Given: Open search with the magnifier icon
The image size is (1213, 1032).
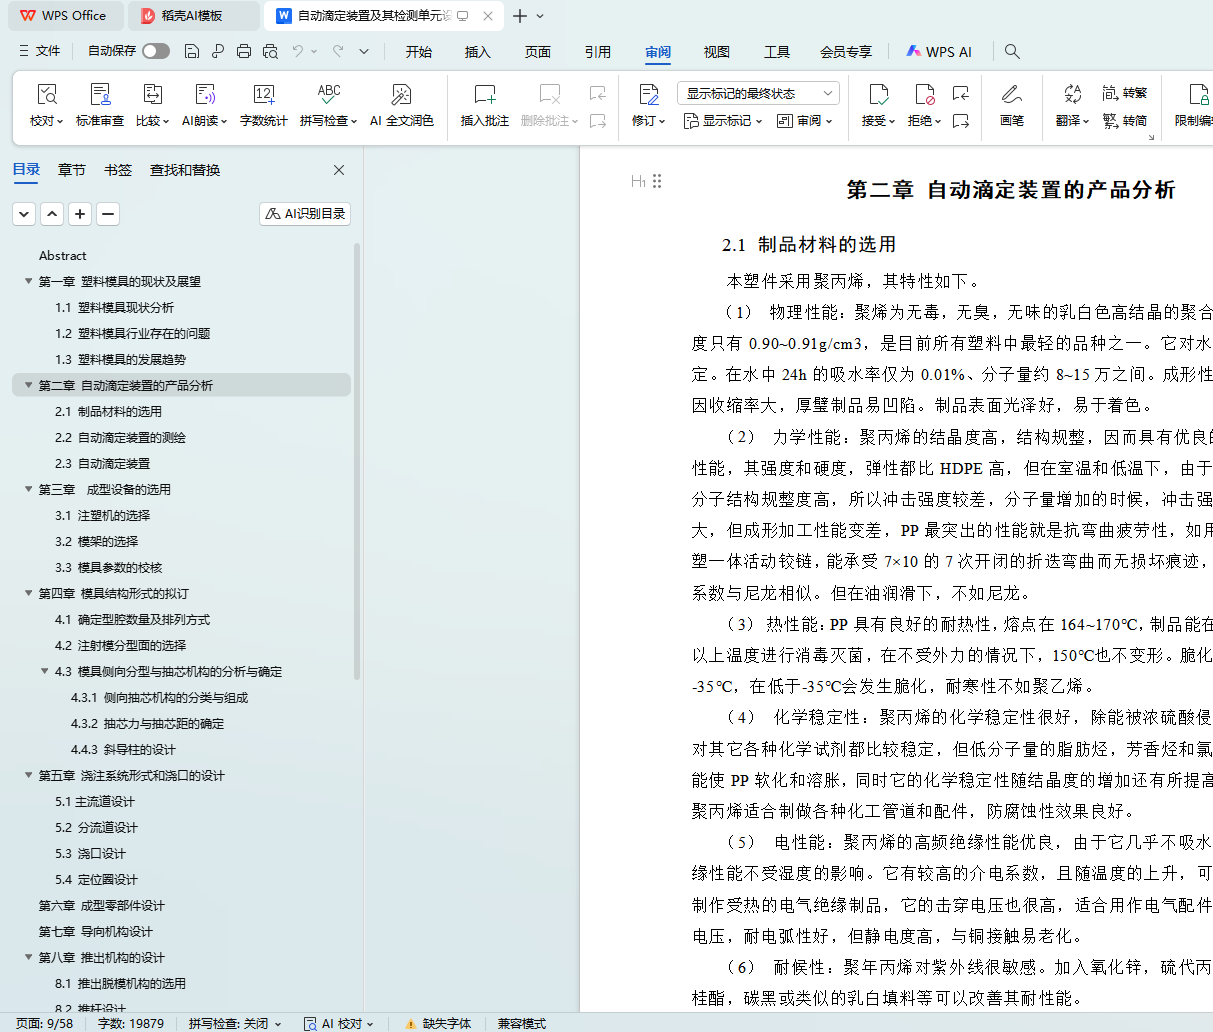Looking at the screenshot, I should pyautogui.click(x=1012, y=51).
